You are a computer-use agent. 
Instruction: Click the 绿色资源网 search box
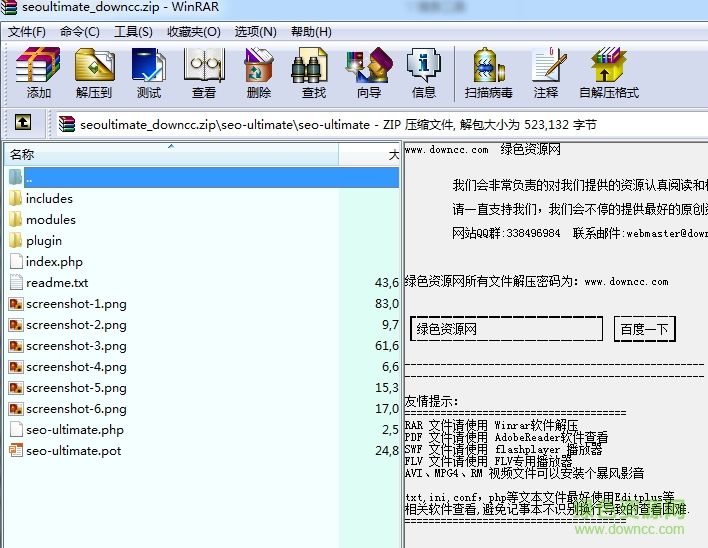(506, 329)
